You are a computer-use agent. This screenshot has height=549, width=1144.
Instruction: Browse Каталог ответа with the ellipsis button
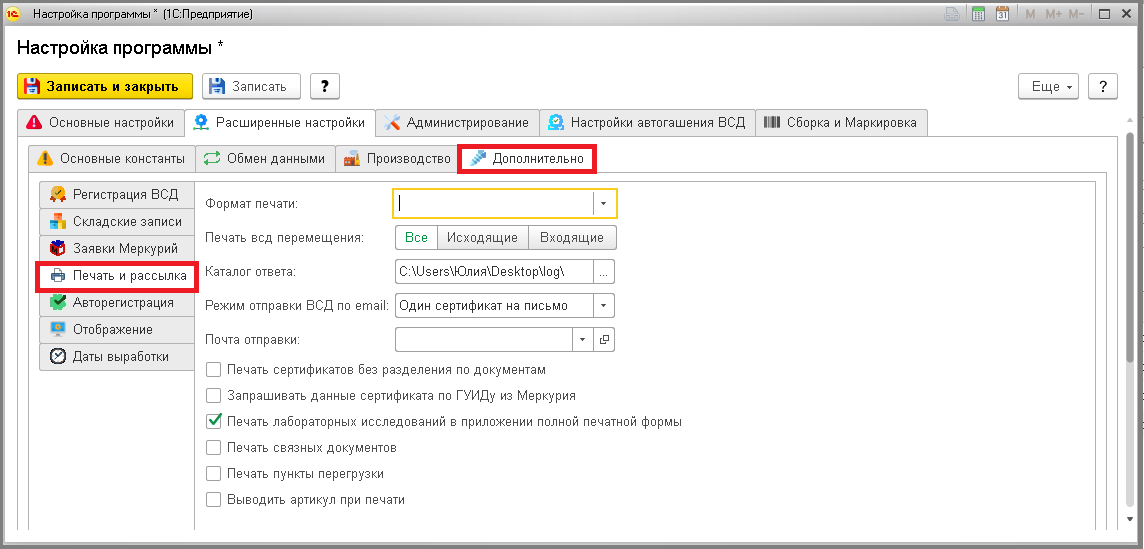[604, 272]
